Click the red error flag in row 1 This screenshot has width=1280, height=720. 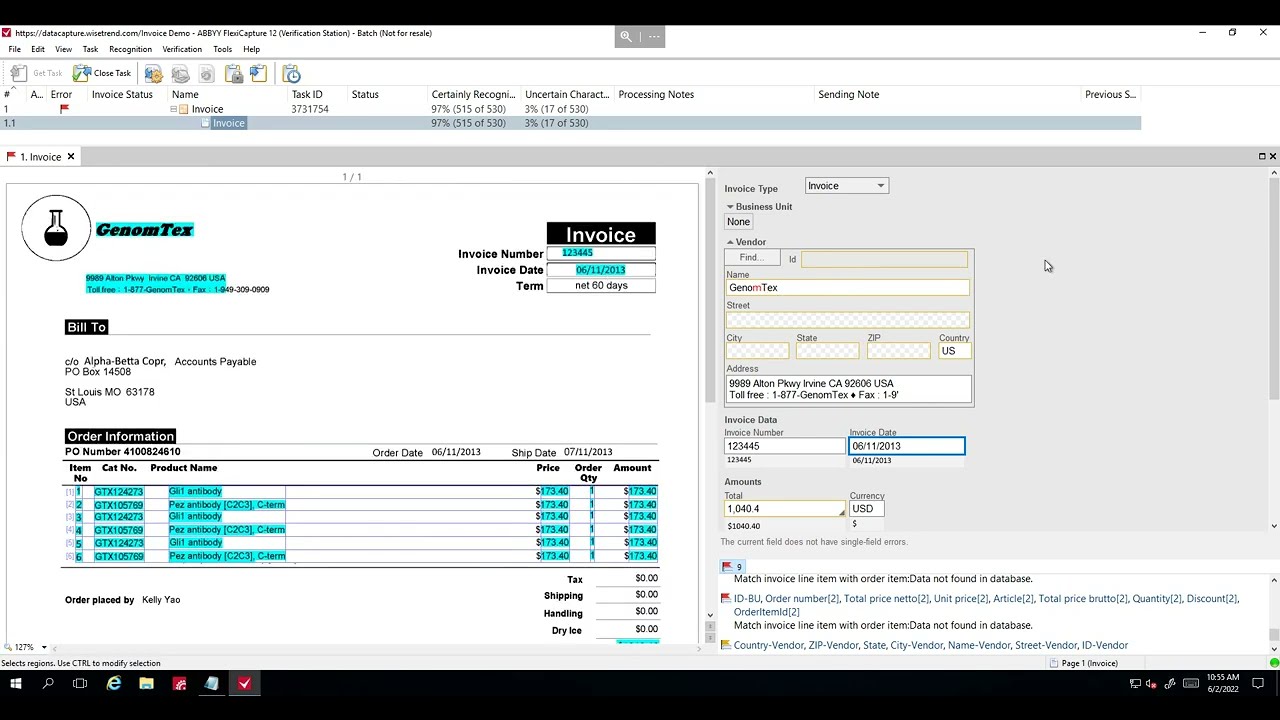click(x=64, y=109)
